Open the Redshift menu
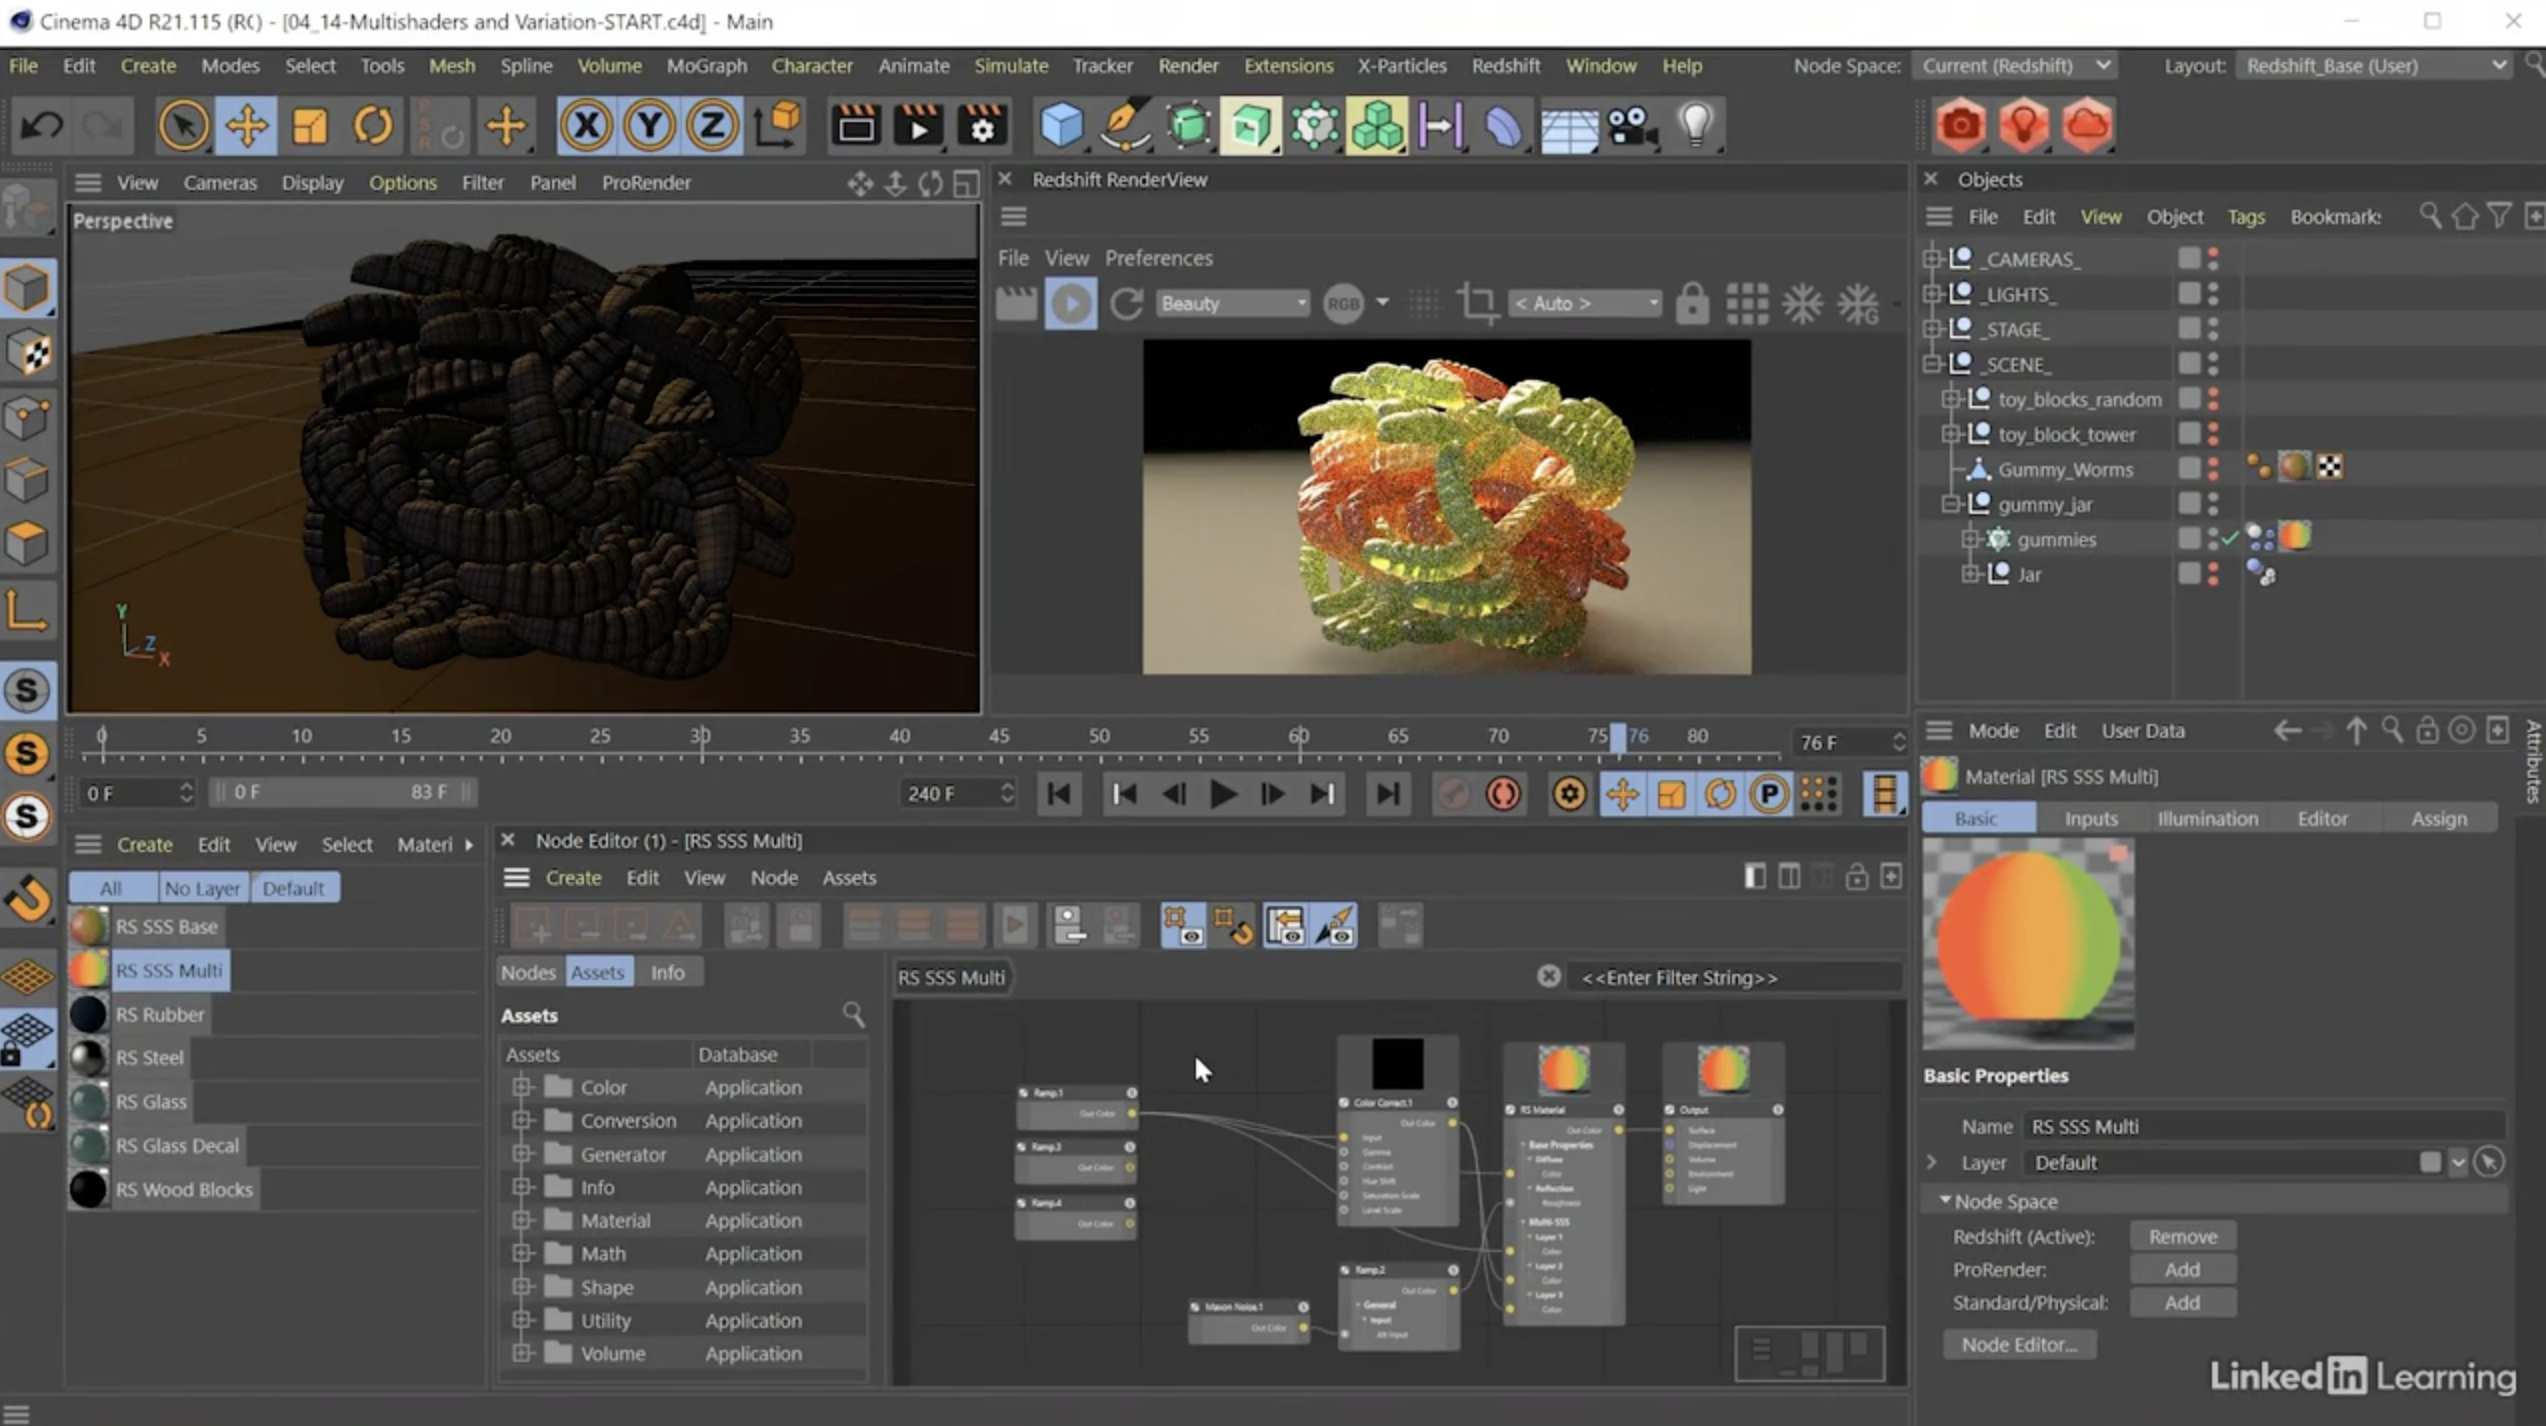 point(1504,66)
